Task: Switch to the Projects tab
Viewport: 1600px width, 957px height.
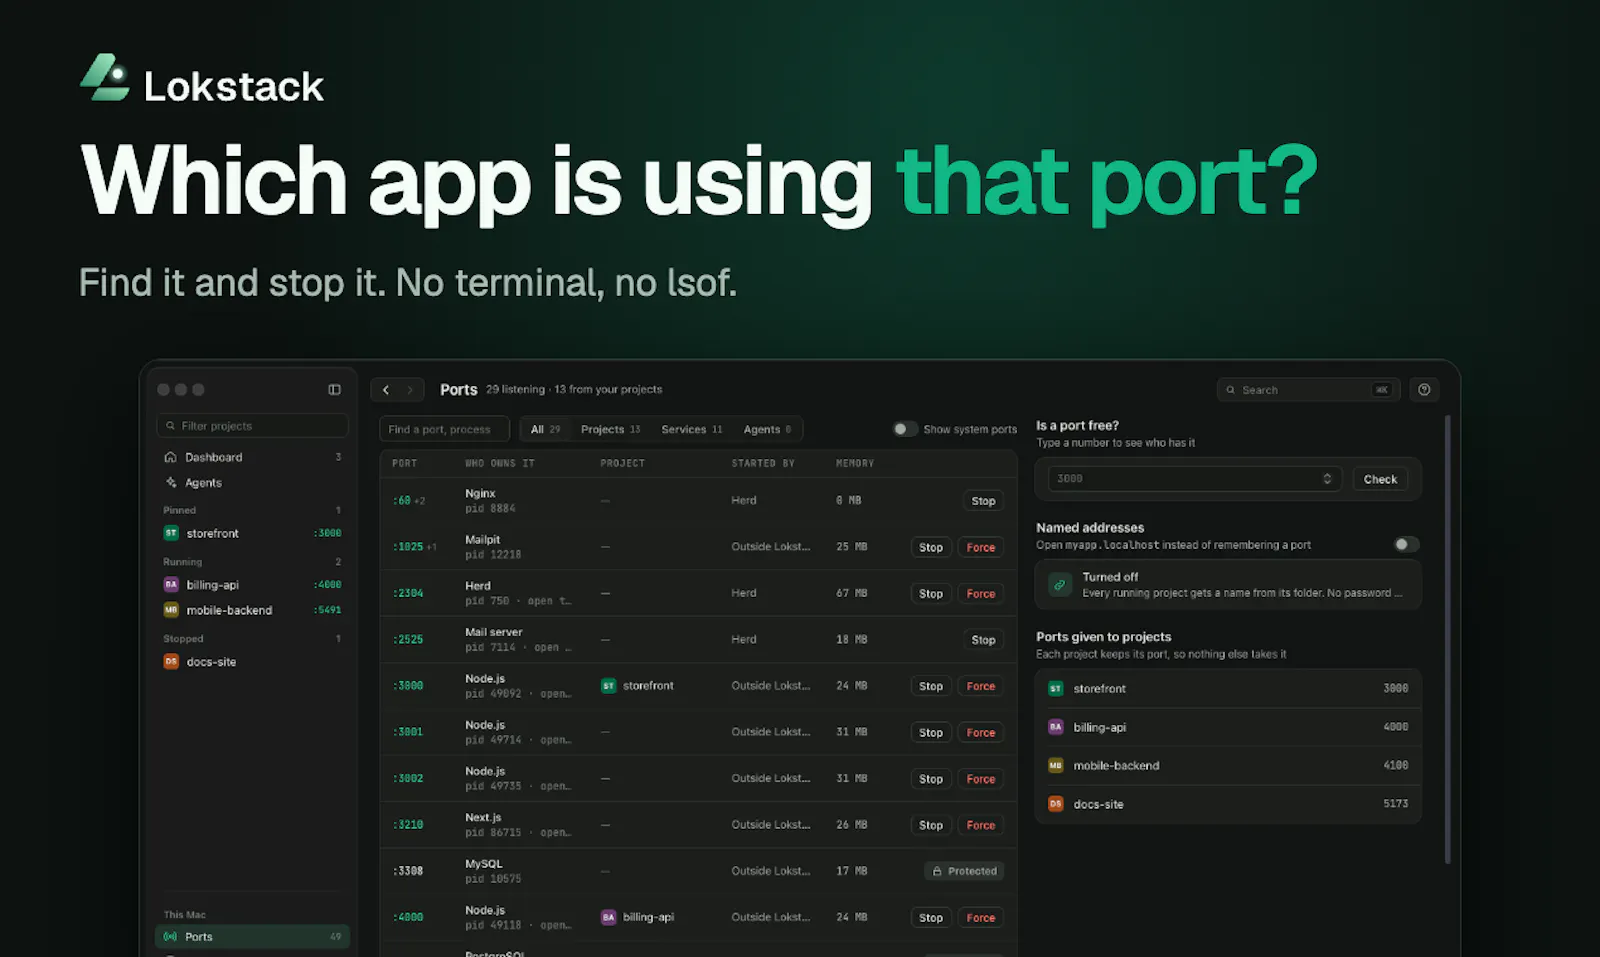Action: point(610,430)
